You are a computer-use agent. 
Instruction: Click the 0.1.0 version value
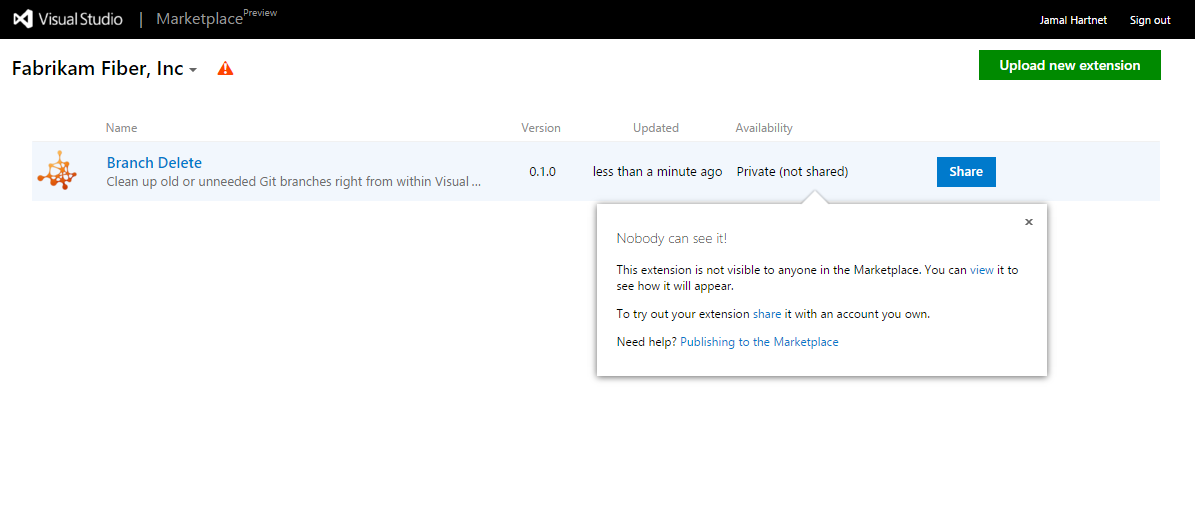tap(543, 172)
